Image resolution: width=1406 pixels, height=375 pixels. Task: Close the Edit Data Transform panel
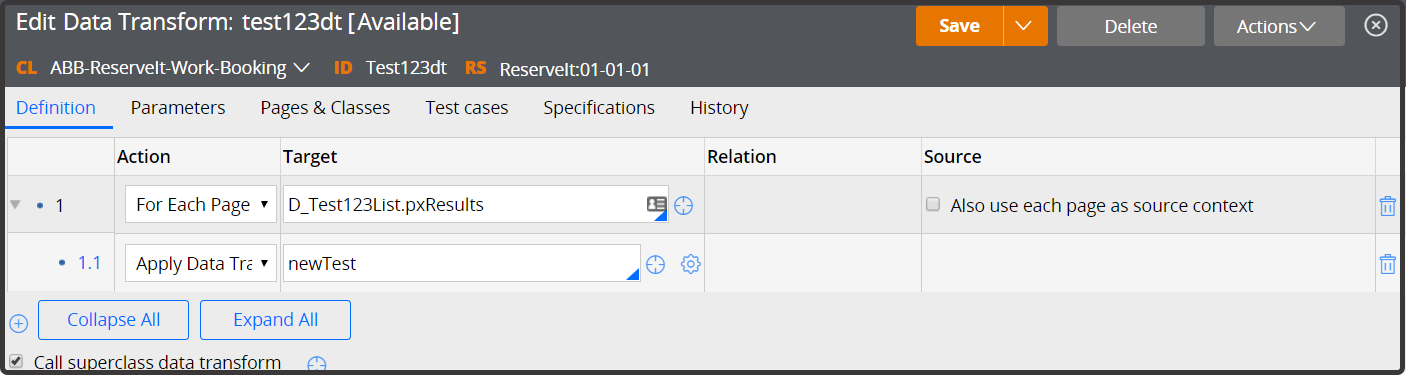click(1376, 26)
